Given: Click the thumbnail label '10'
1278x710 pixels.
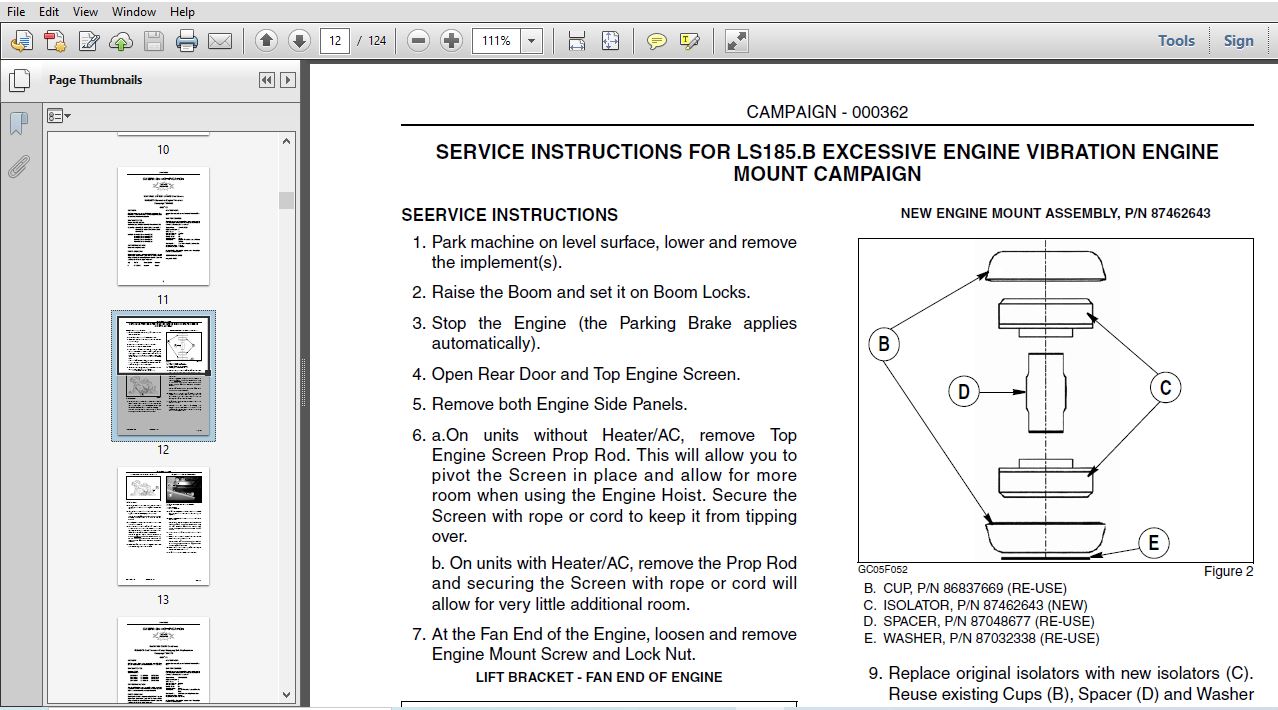Looking at the screenshot, I should coord(163,150).
